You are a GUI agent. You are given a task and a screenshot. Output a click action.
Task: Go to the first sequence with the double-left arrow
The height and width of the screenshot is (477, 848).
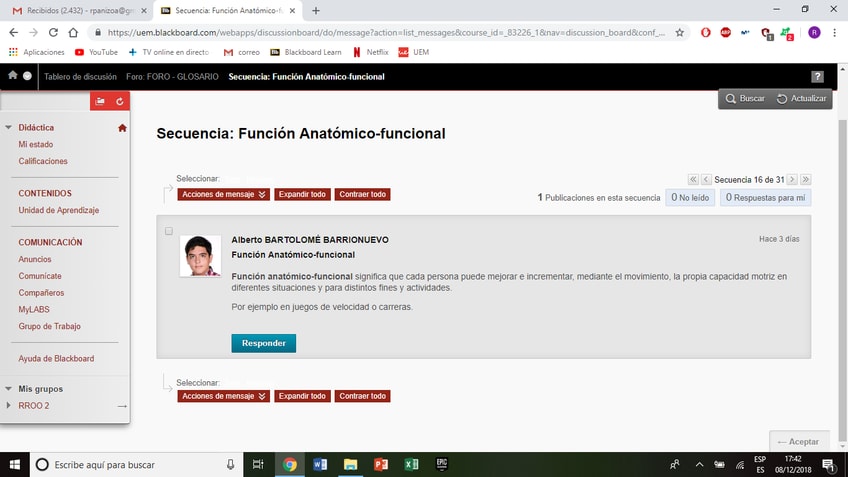pyautogui.click(x=693, y=180)
